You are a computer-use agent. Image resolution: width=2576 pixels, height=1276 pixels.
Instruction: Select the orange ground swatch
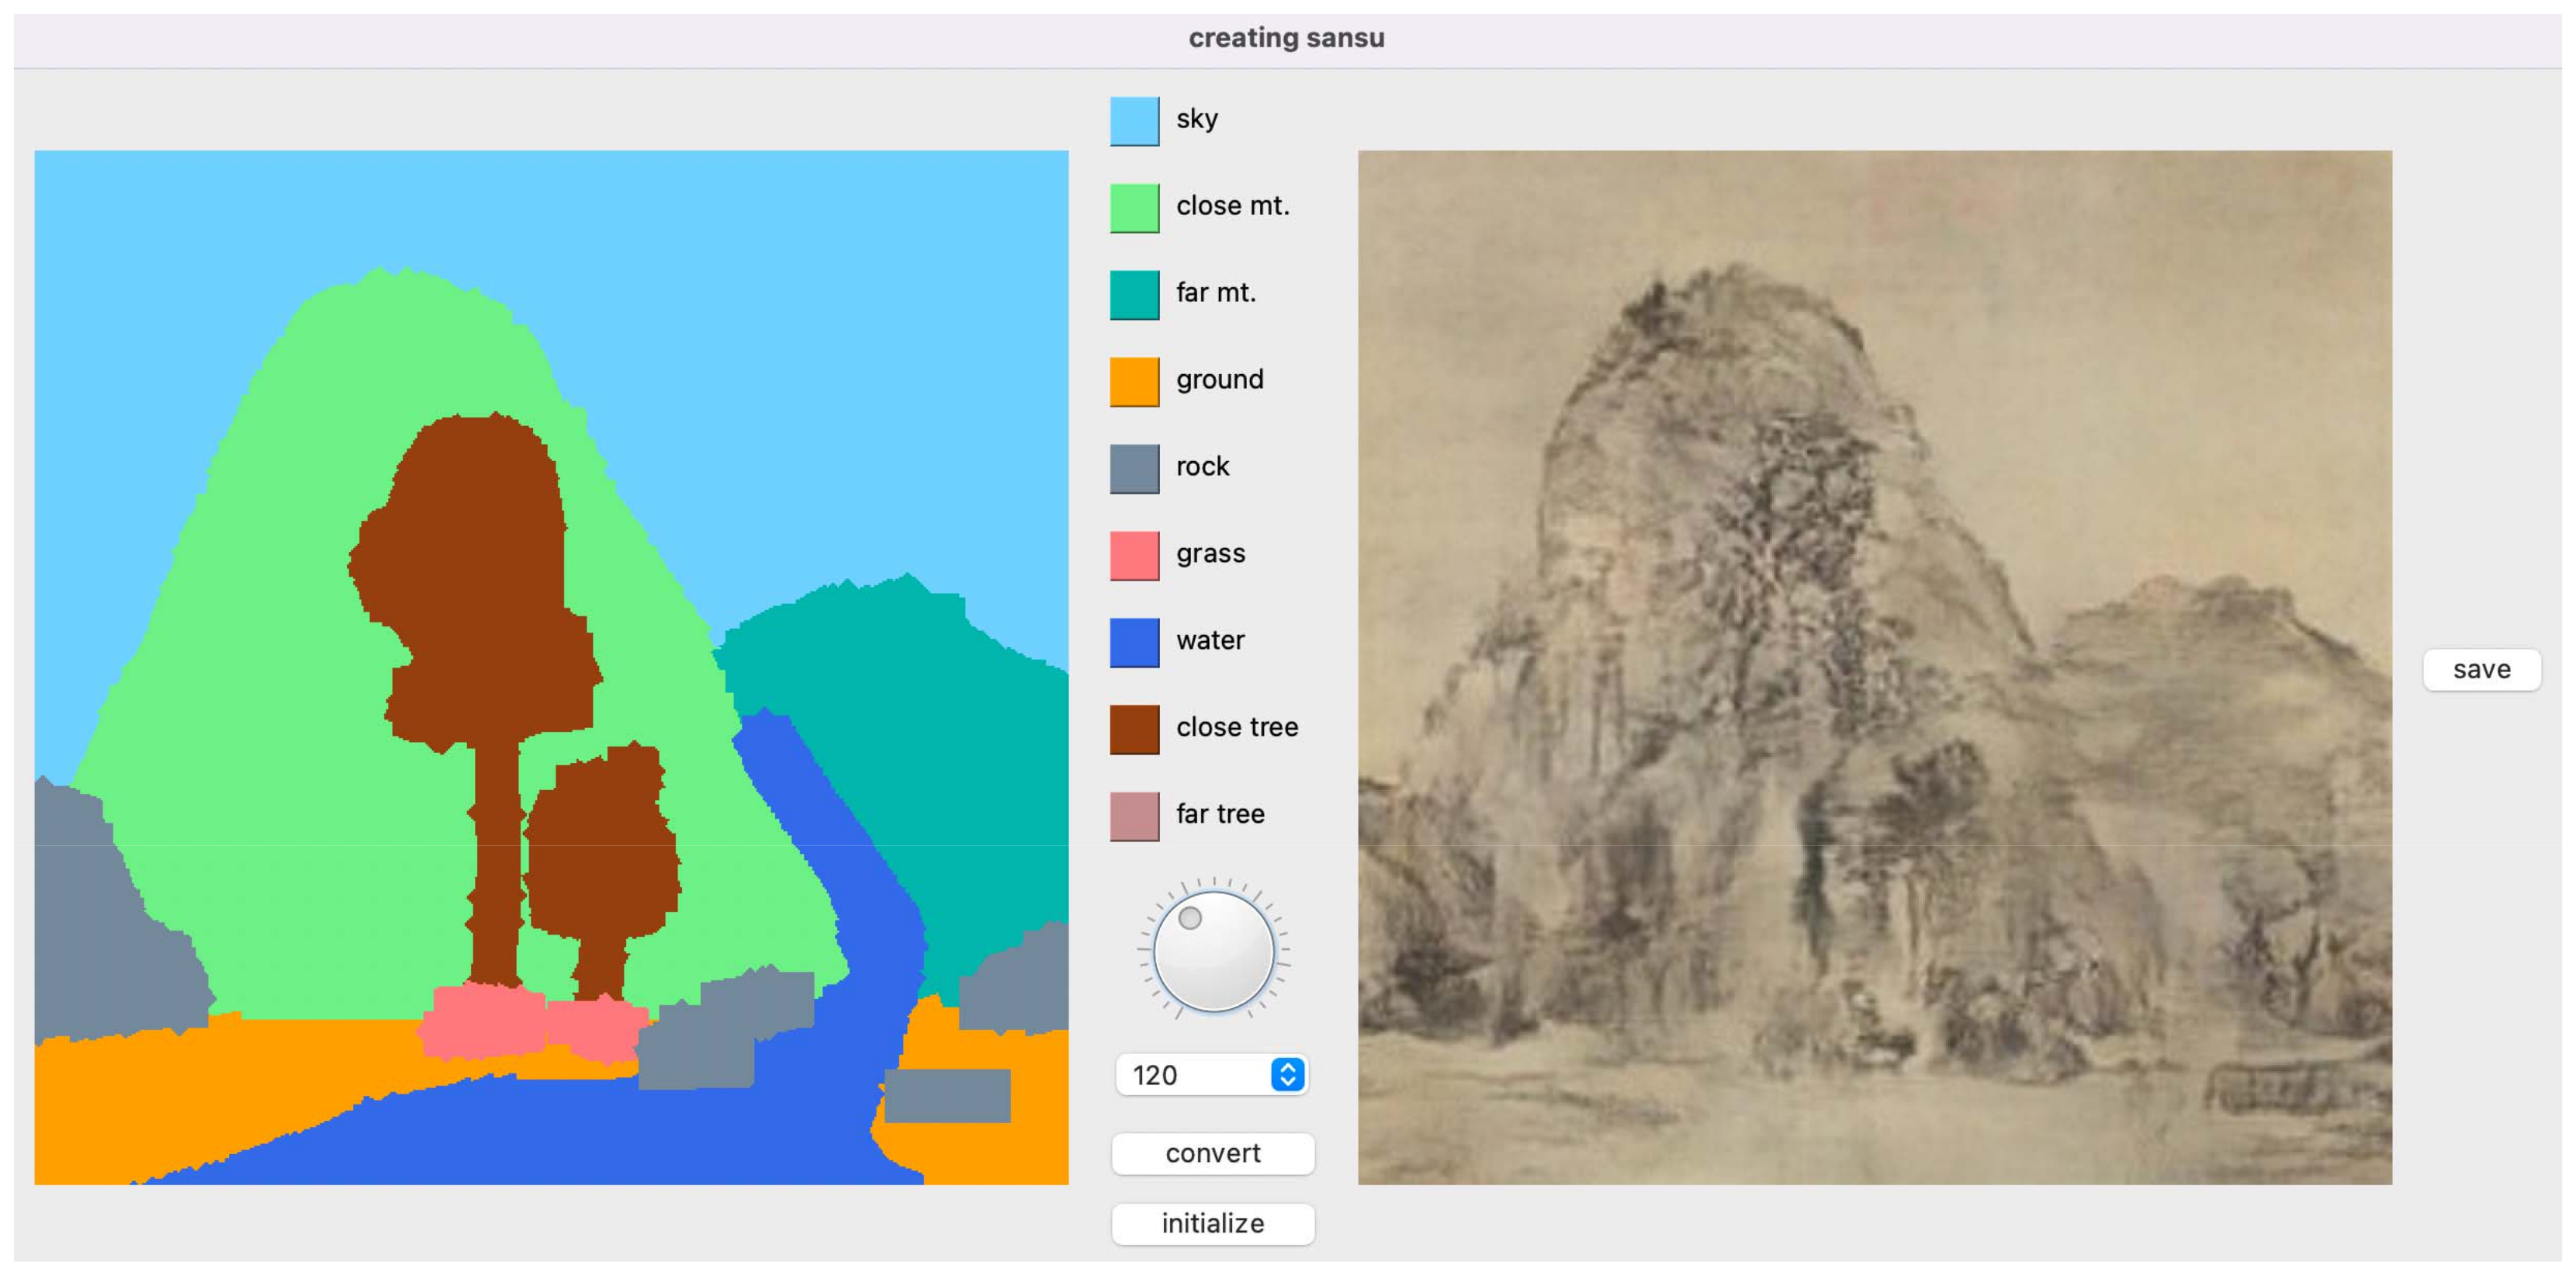1134,382
